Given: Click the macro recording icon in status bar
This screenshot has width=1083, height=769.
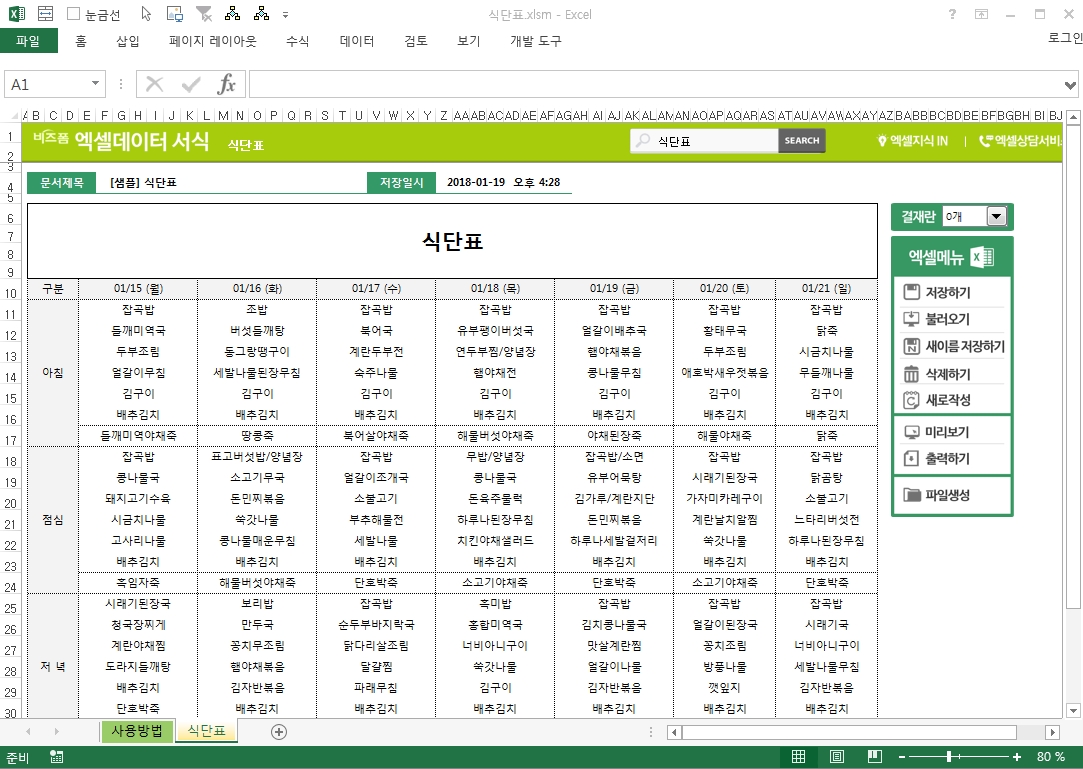Looking at the screenshot, I should click(56, 757).
